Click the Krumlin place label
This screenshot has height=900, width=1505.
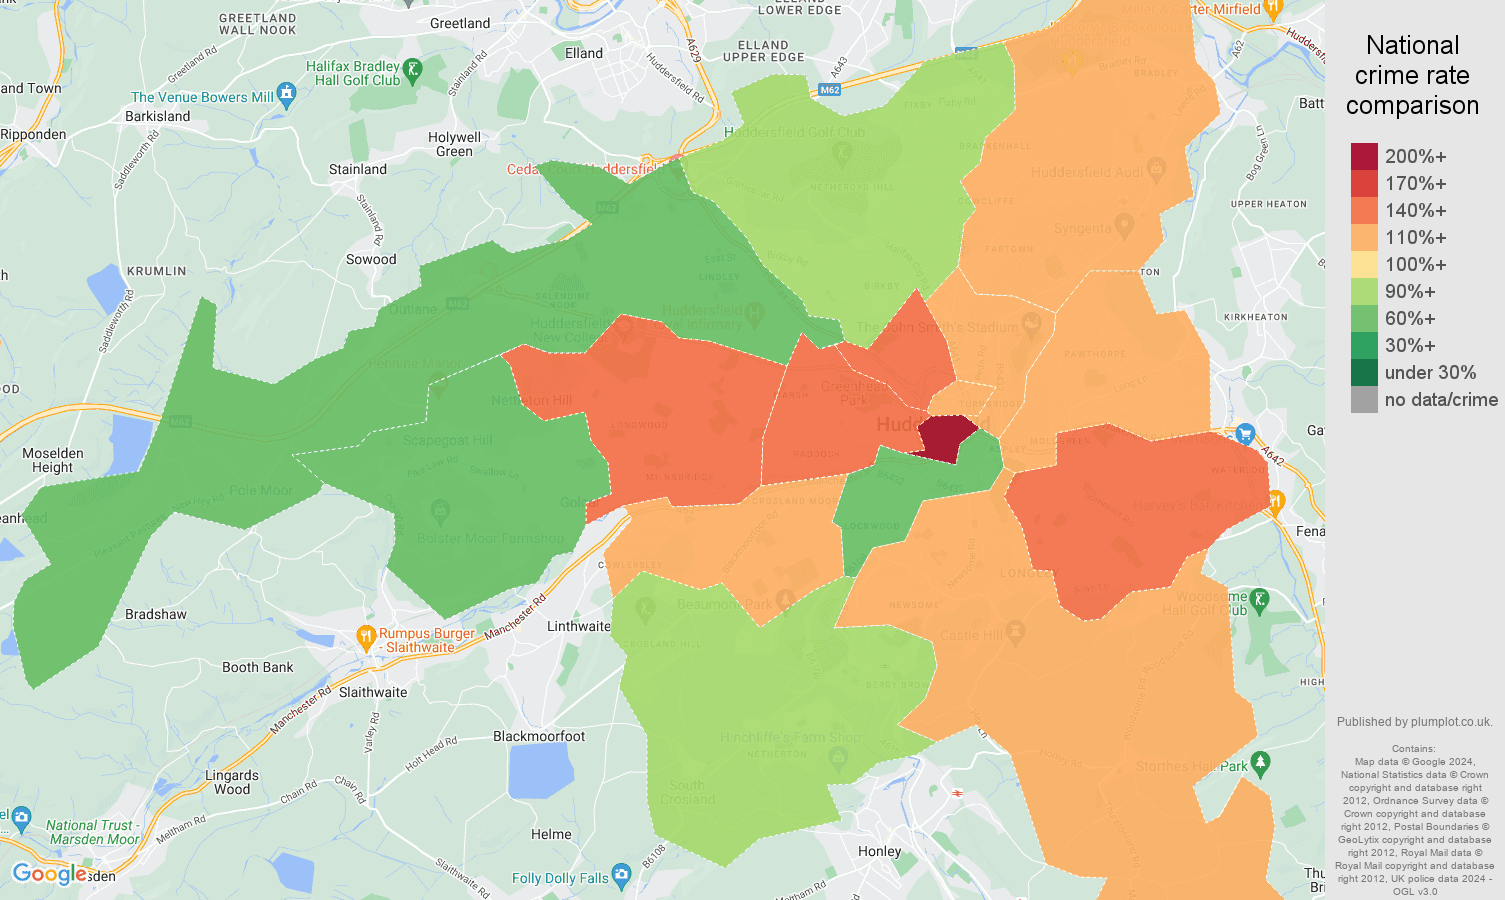click(x=157, y=271)
